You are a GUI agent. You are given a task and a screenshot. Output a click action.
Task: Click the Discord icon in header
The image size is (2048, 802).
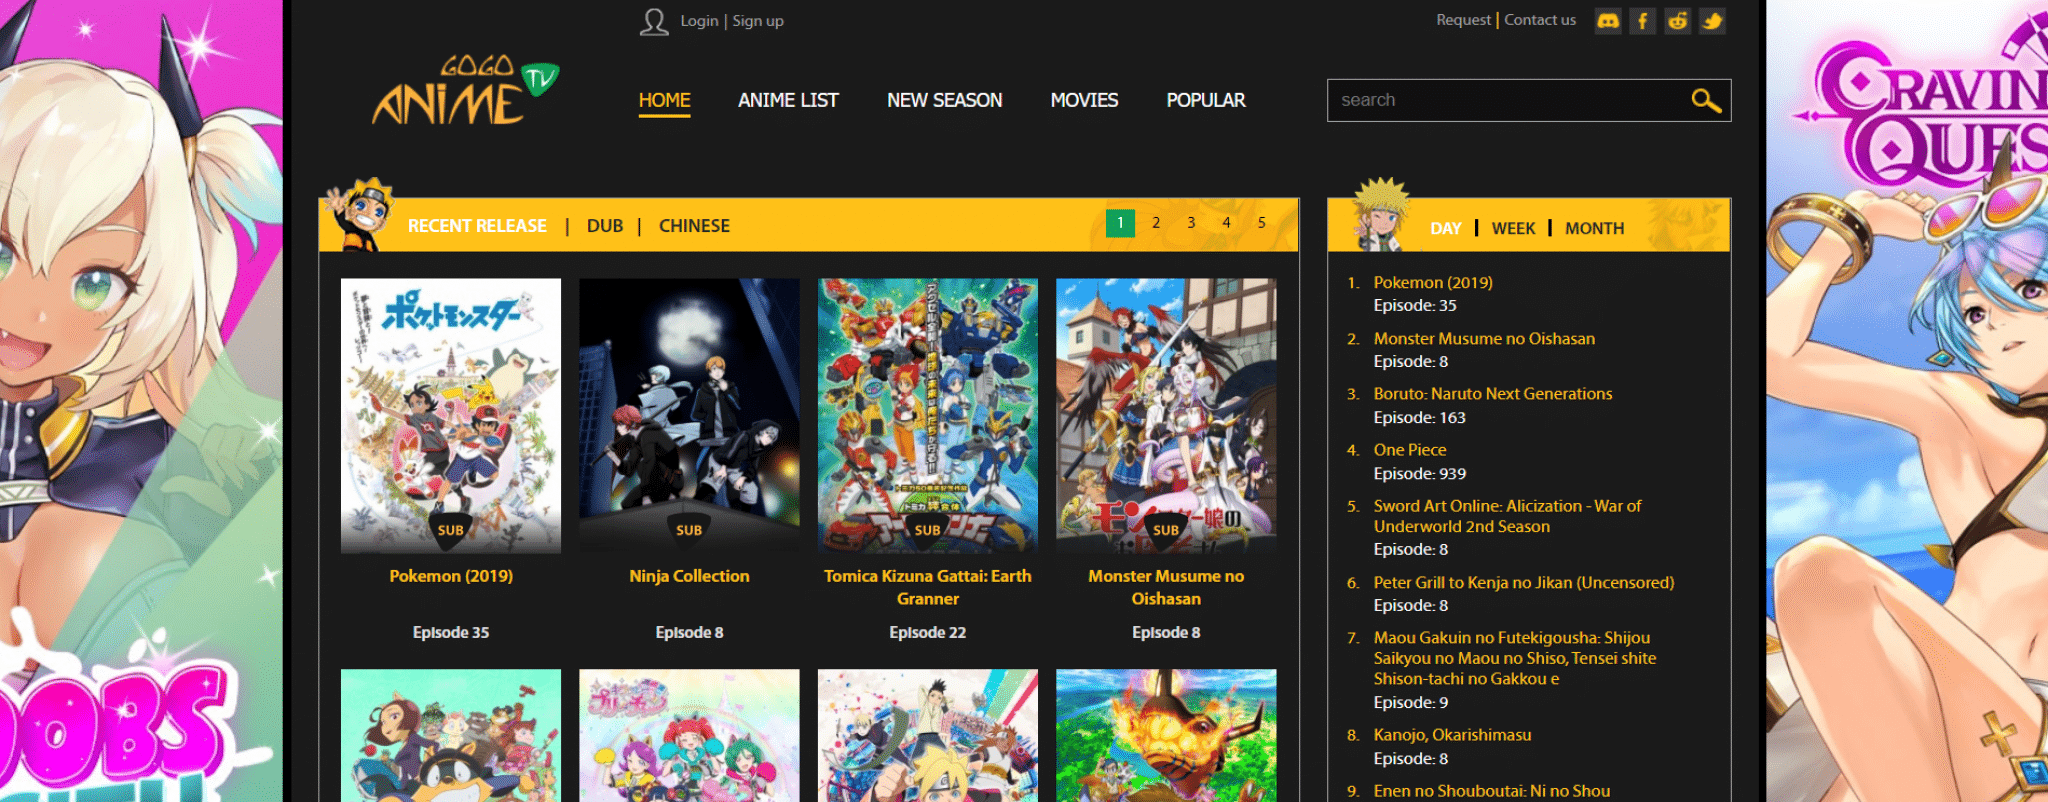tap(1608, 21)
